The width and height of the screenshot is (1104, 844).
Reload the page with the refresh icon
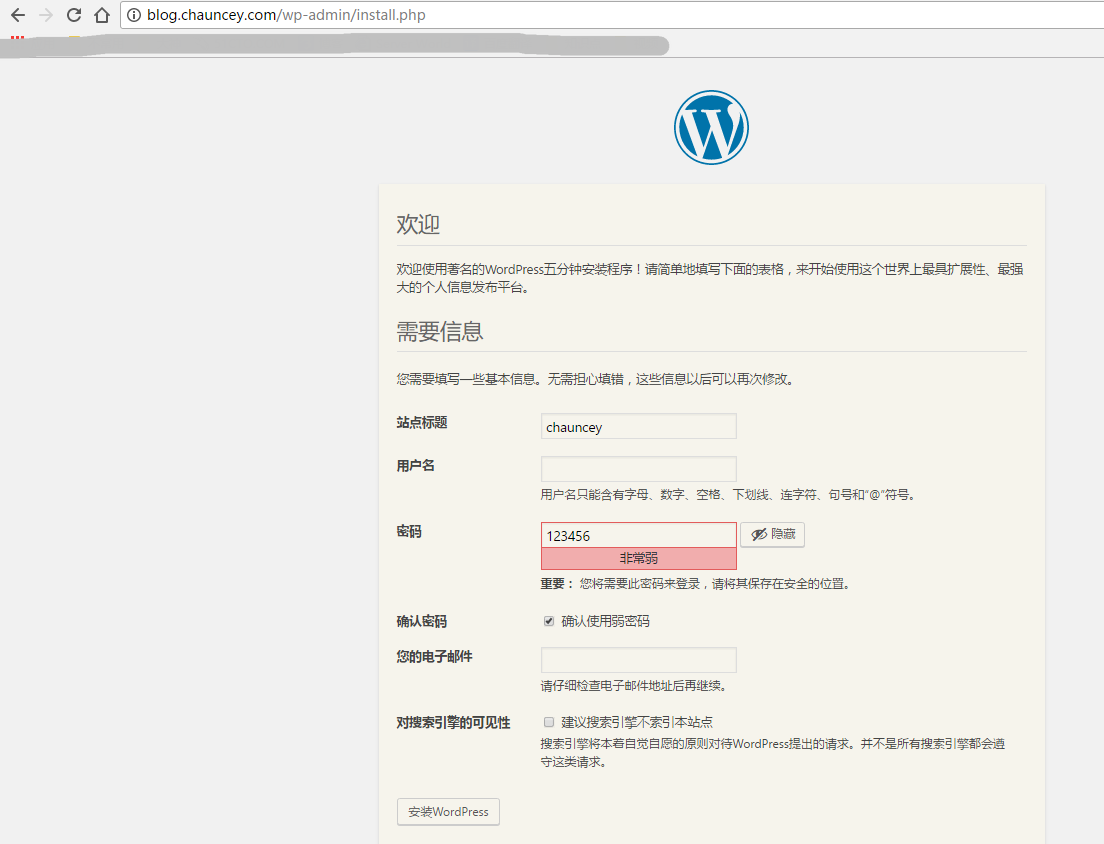pyautogui.click(x=73, y=15)
